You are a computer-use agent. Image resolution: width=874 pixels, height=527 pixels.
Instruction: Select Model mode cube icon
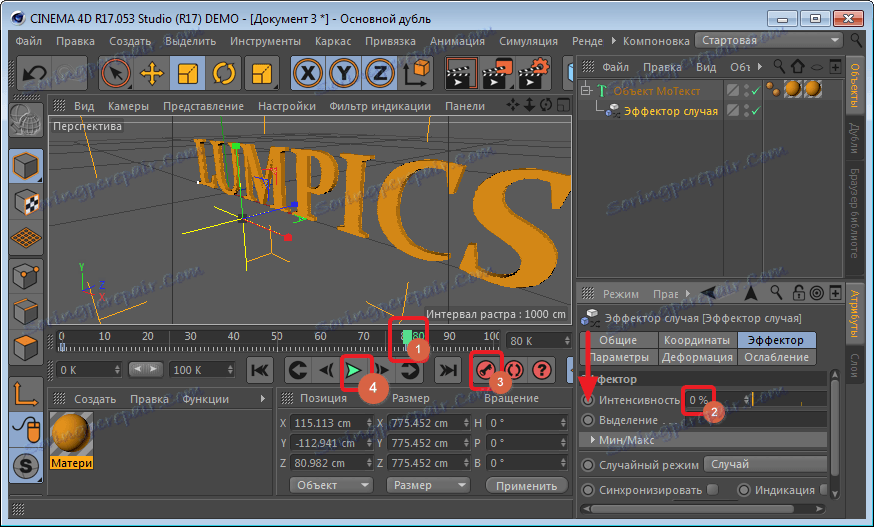click(x=26, y=166)
